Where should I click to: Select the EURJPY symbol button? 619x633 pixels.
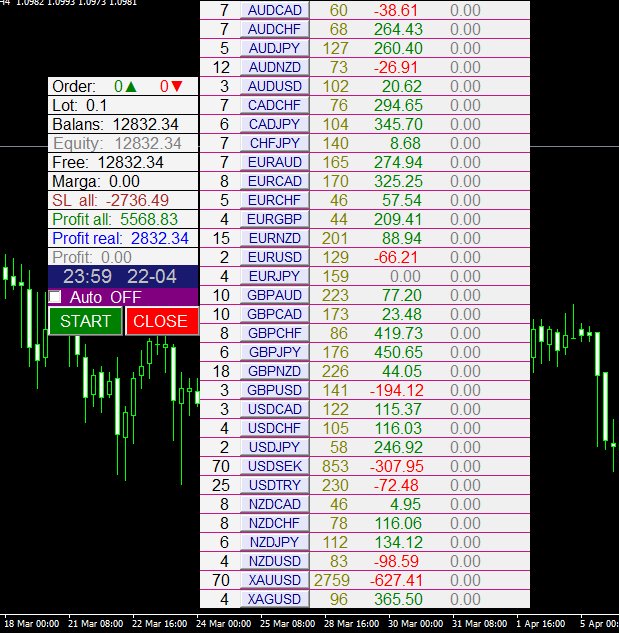click(x=275, y=276)
